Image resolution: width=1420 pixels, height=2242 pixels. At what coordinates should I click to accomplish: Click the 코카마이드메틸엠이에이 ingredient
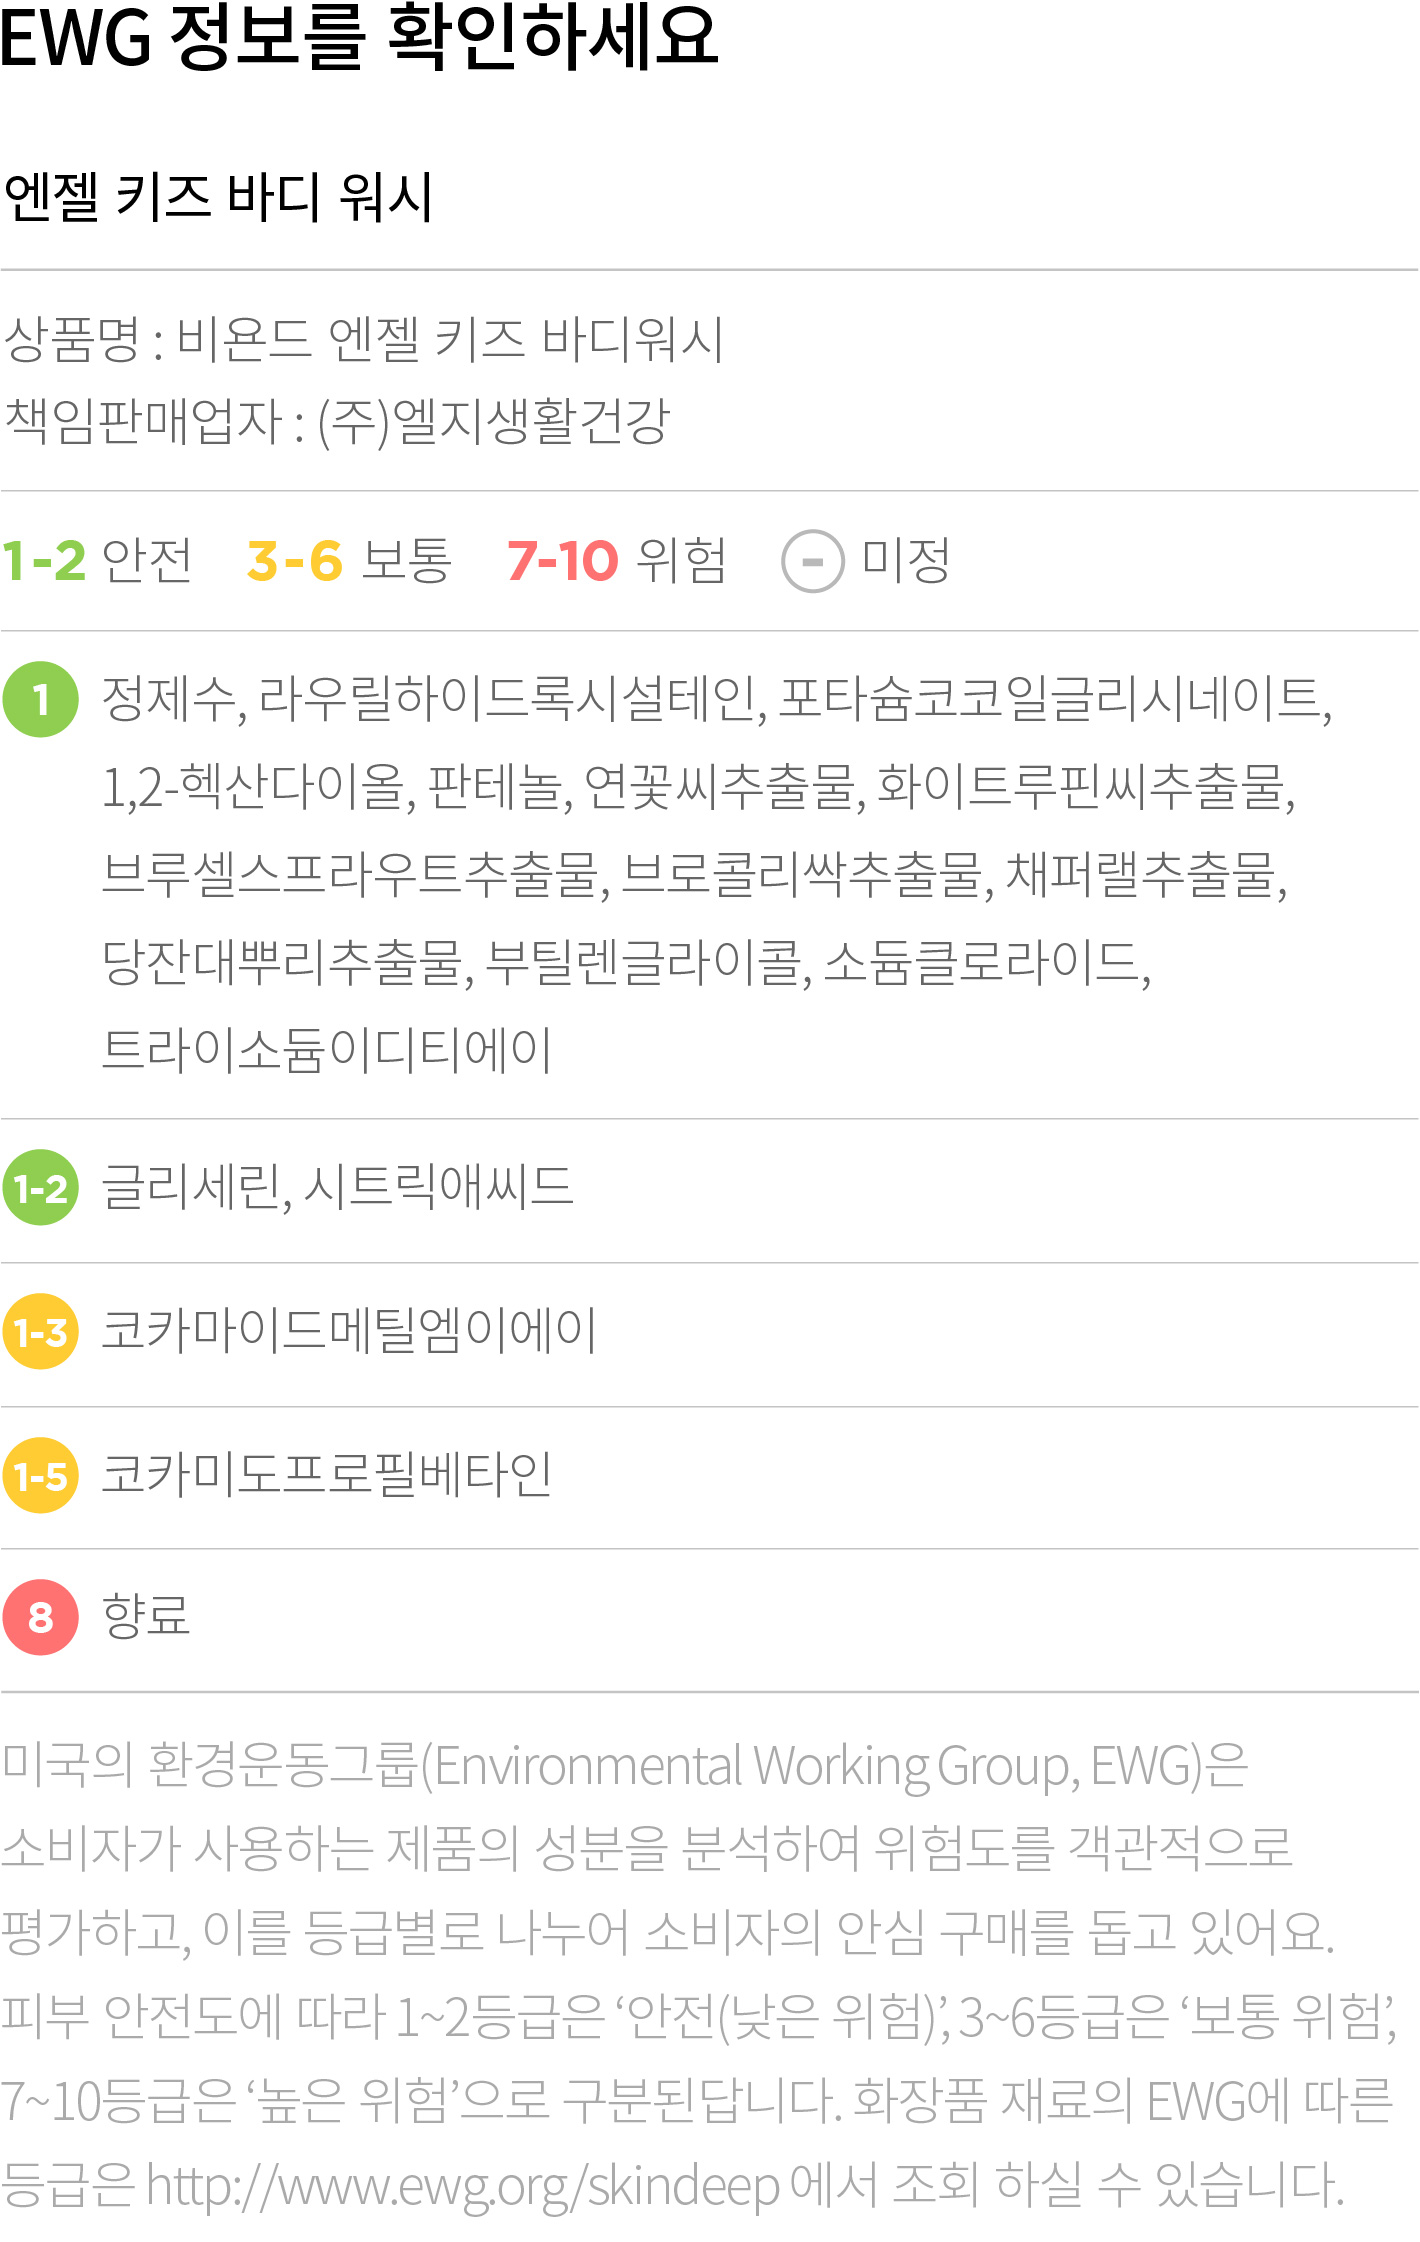pos(349,1331)
